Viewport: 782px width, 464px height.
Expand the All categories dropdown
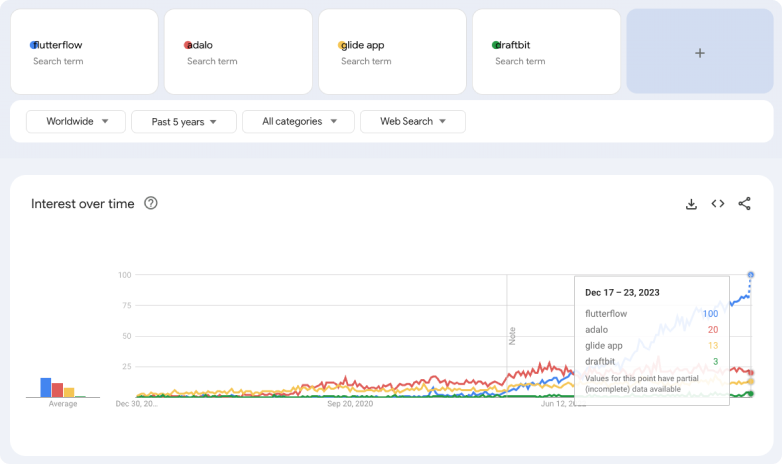tap(298, 121)
